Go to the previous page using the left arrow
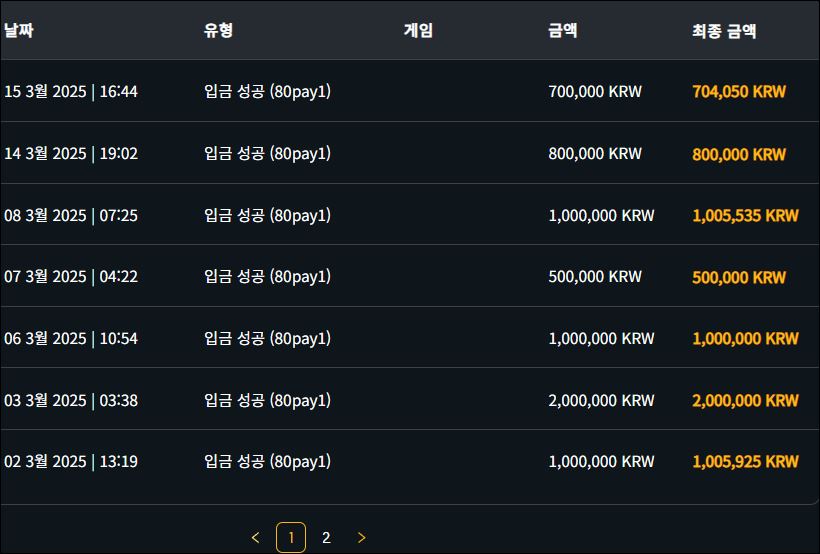 (x=255, y=537)
